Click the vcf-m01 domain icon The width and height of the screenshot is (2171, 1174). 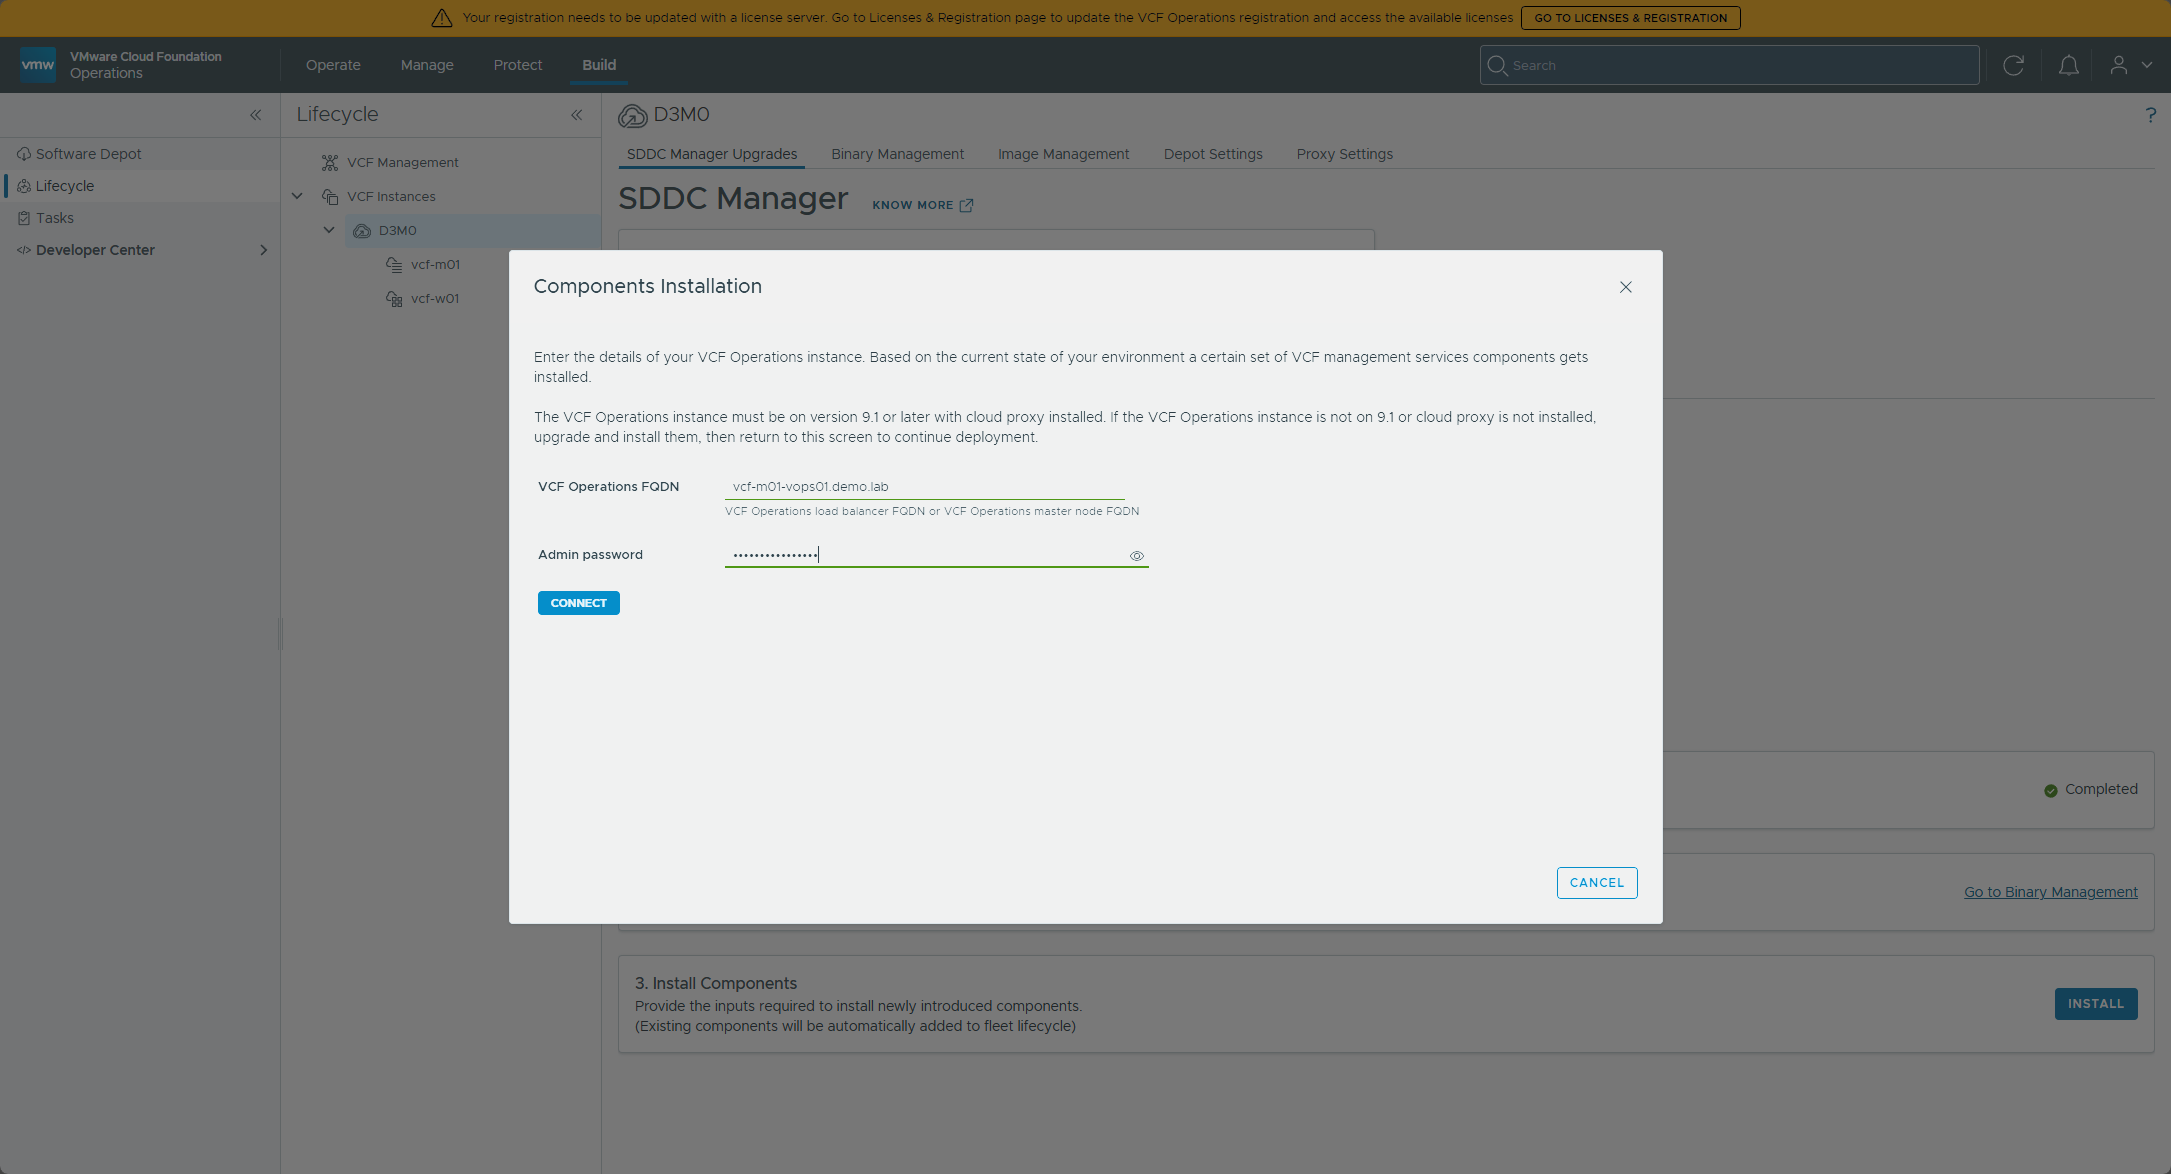(394, 264)
